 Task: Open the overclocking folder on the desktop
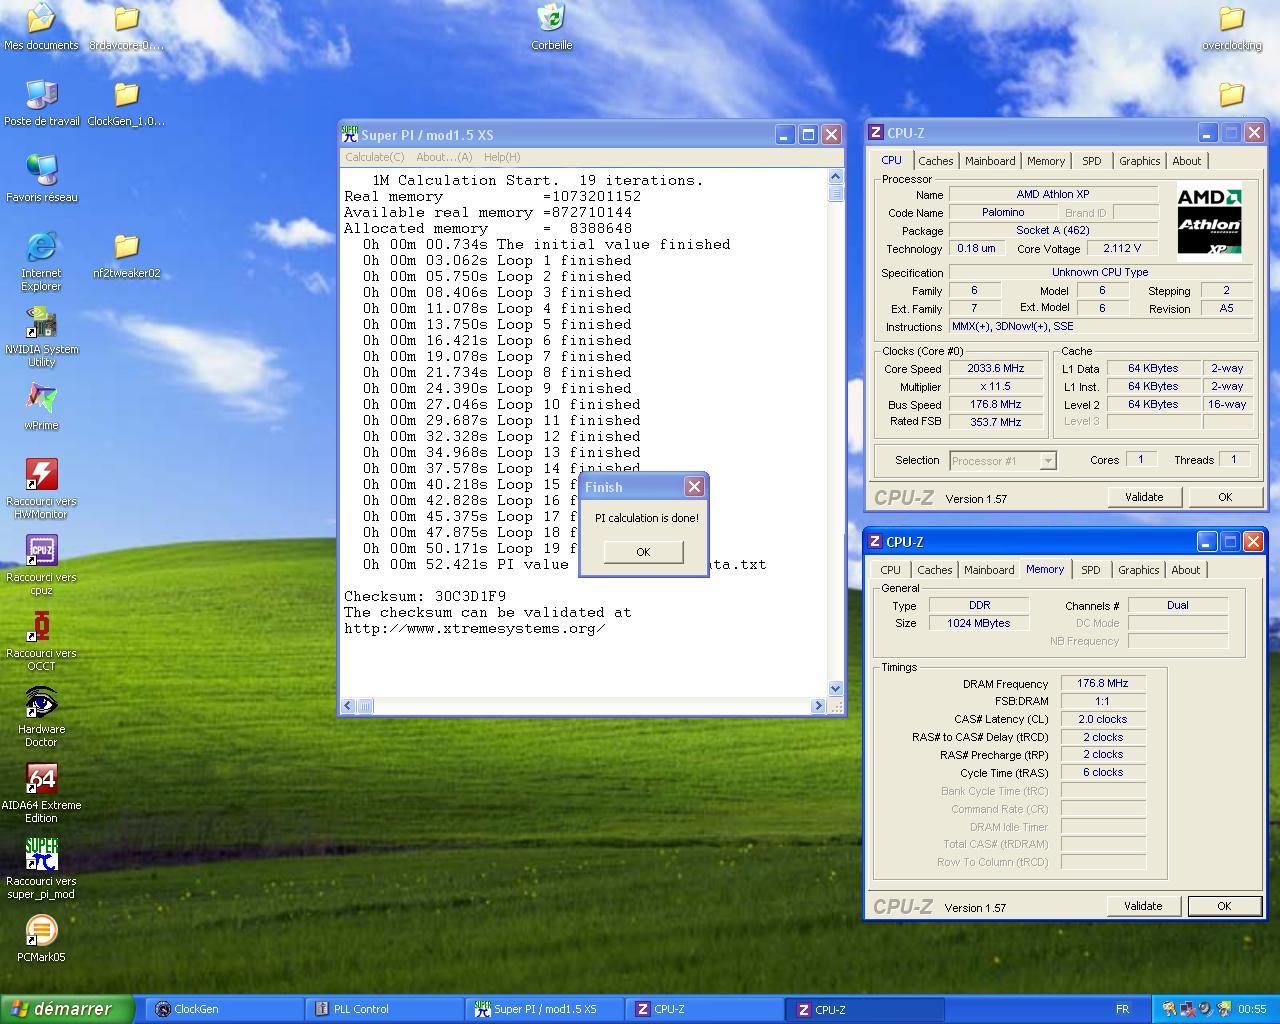(x=1231, y=26)
